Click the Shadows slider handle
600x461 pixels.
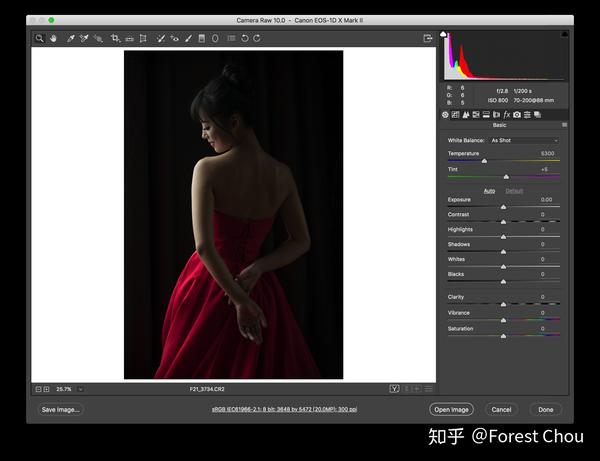coord(504,252)
